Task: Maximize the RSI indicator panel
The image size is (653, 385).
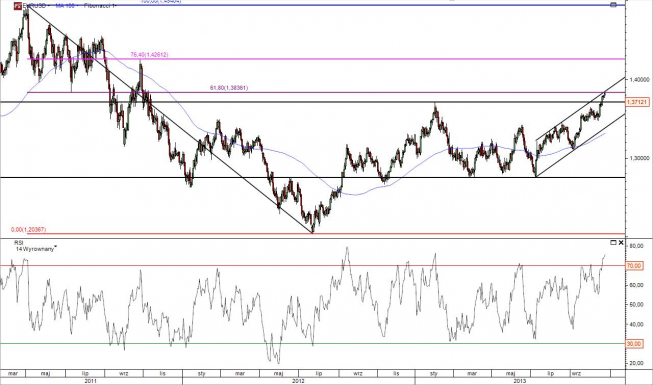Action: coord(613,242)
